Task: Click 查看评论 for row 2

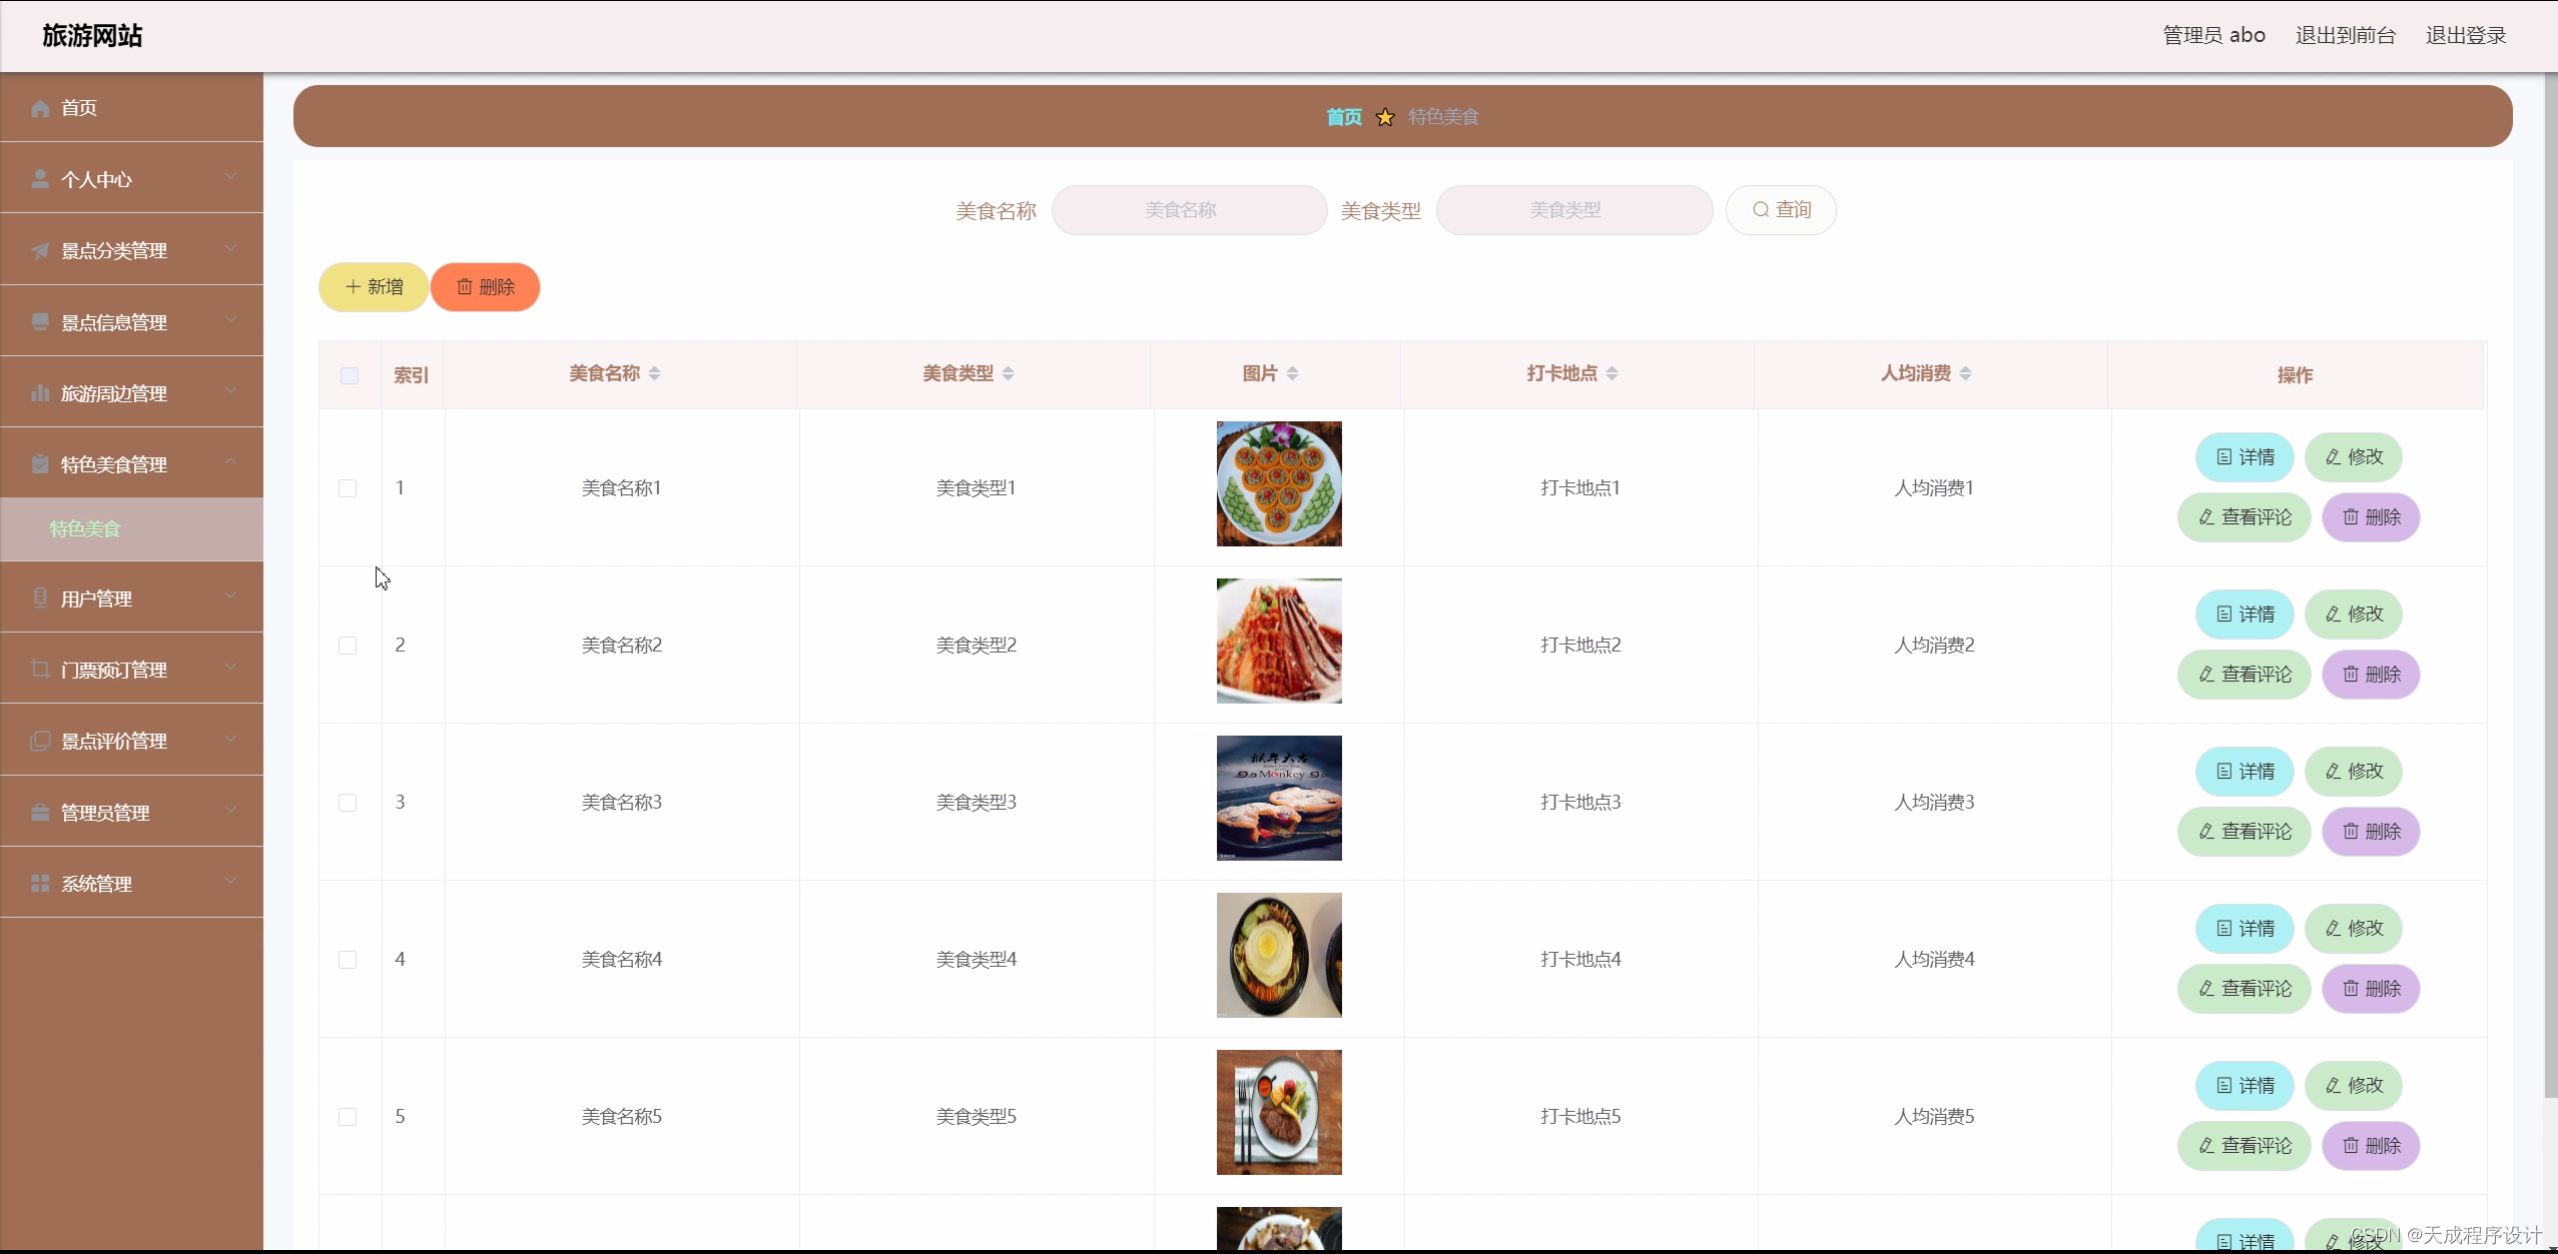Action: 2244,675
